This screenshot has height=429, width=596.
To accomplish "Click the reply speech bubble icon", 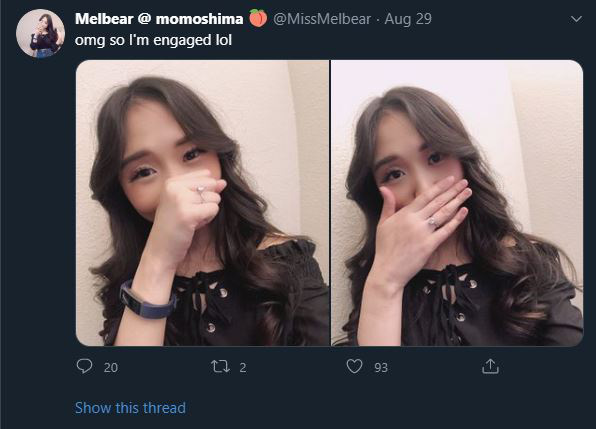I will pyautogui.click(x=84, y=366).
